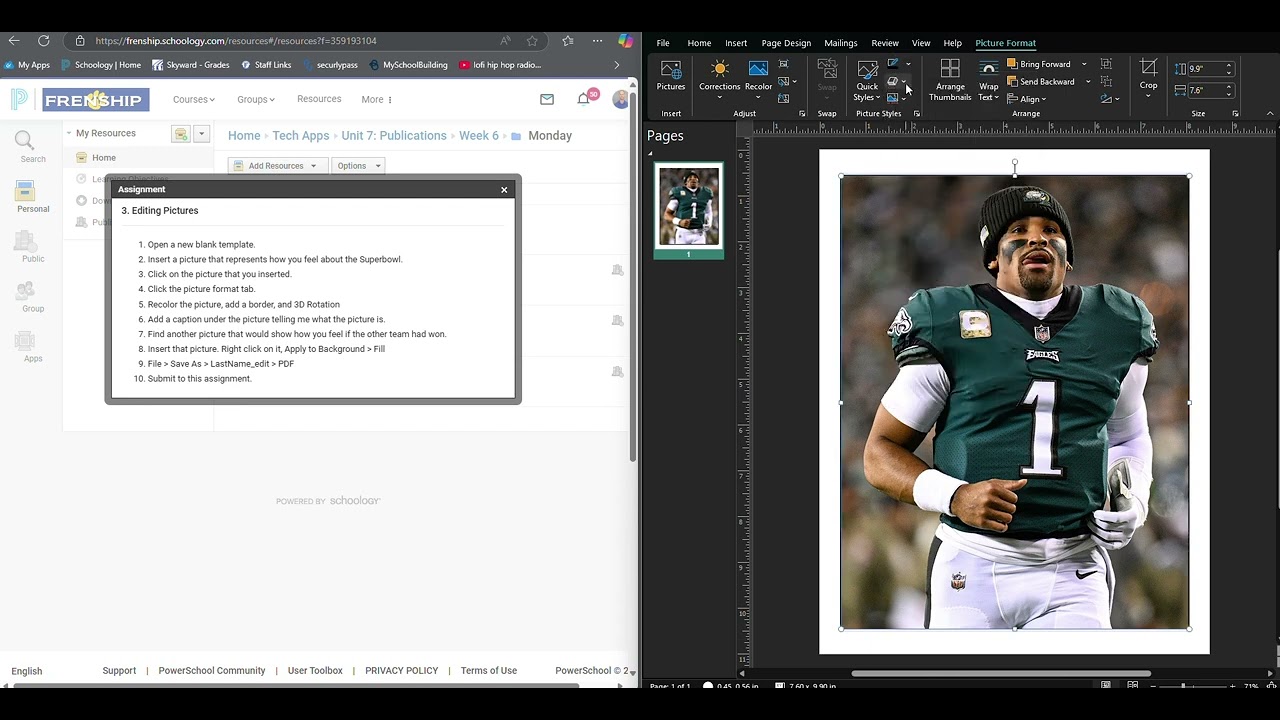Screen dimensions: 1280x720
Task: Open the Picture Styles dialog launcher
Action: (917, 113)
